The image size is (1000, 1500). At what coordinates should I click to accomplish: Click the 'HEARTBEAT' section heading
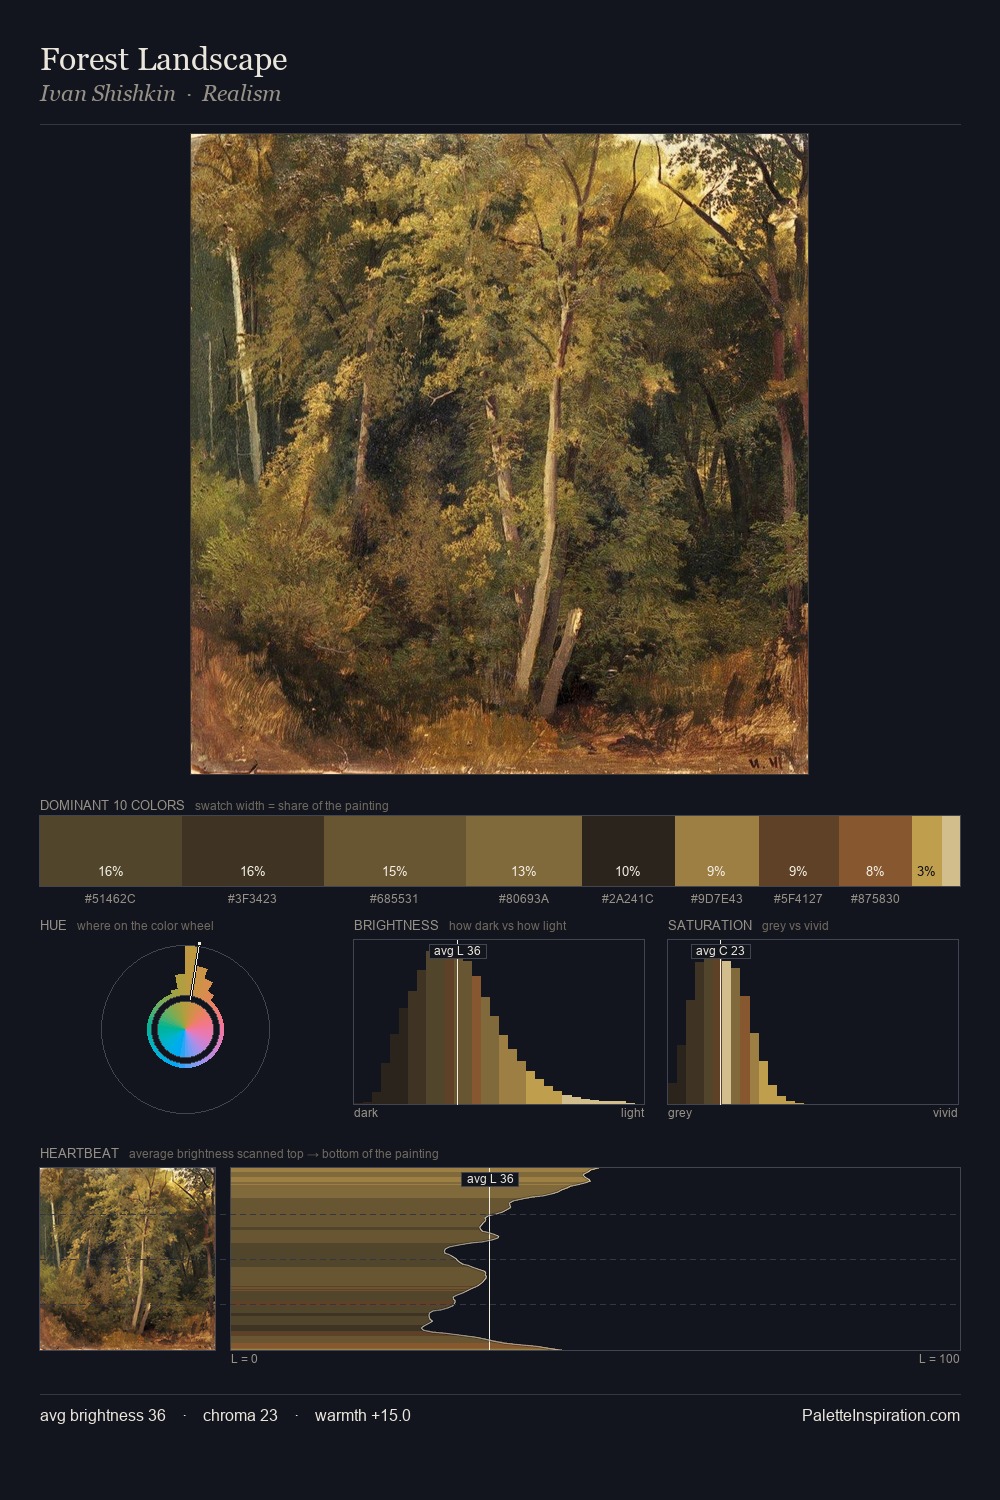pyautogui.click(x=79, y=1153)
